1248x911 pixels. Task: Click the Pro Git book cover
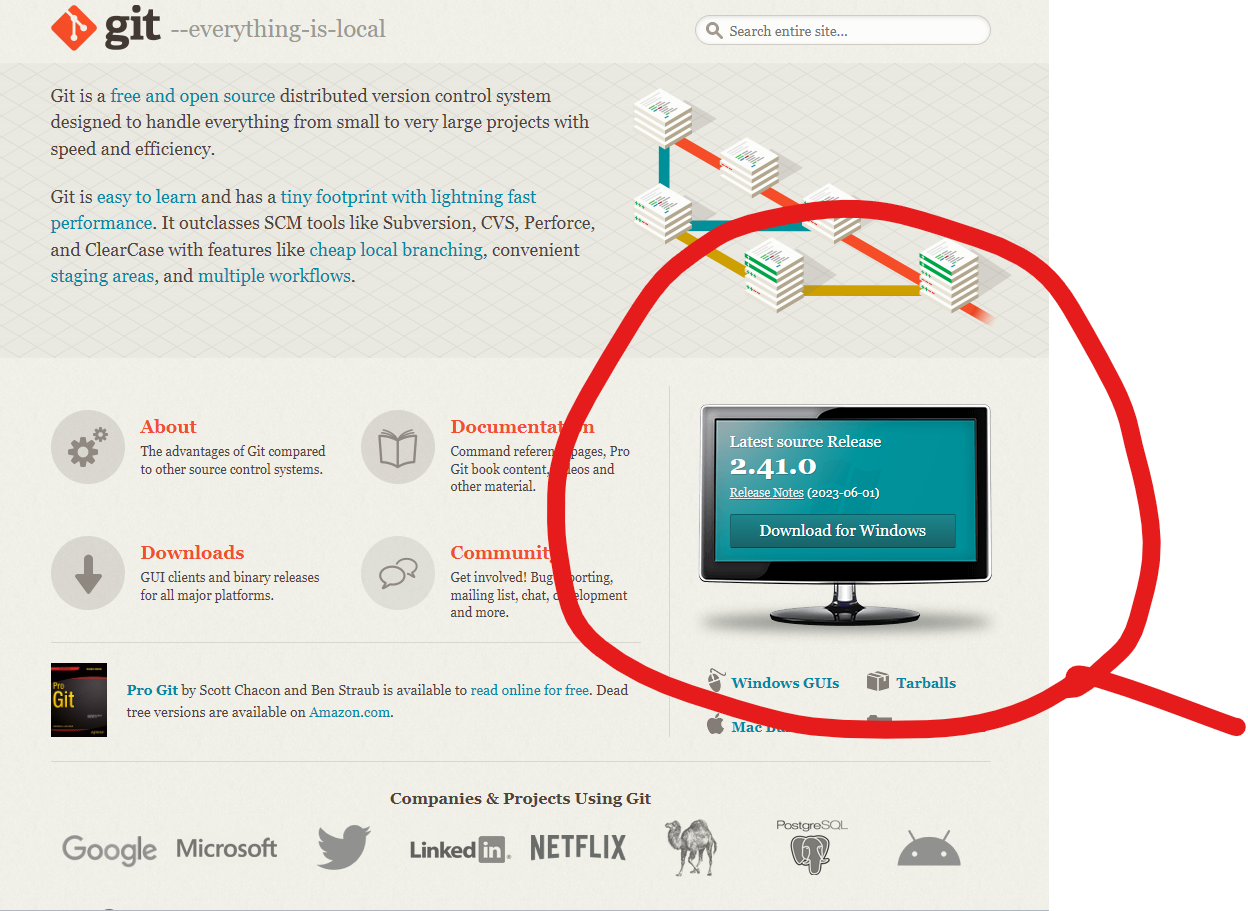click(x=79, y=700)
